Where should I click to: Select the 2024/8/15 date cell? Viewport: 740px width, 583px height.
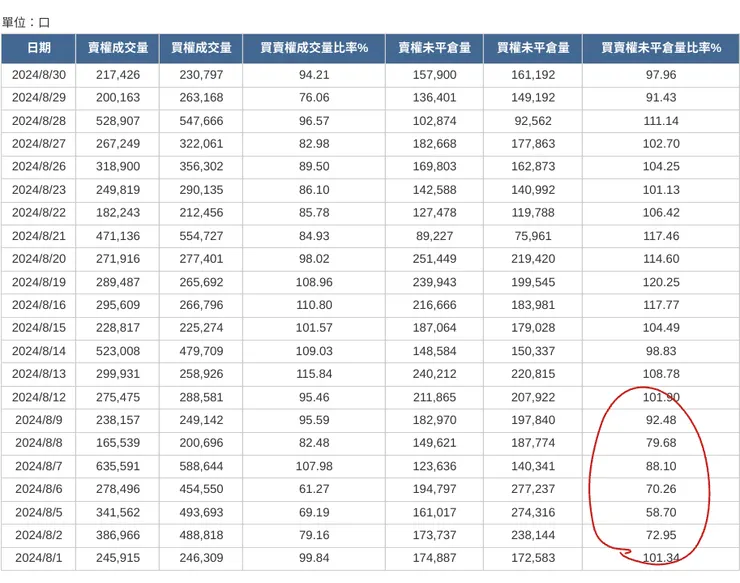(x=39, y=328)
